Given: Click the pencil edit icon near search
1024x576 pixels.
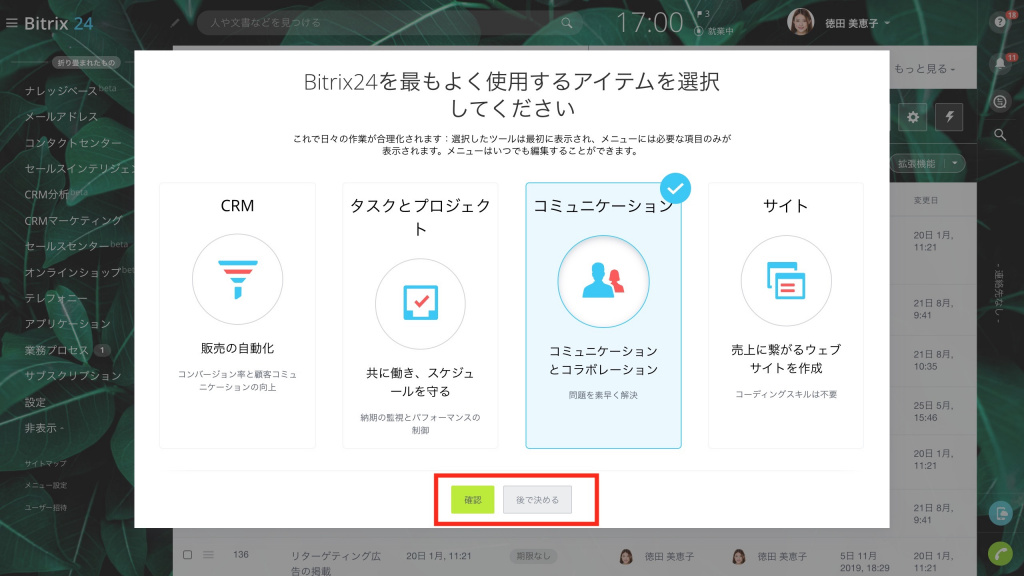Looking at the screenshot, I should [175, 23].
